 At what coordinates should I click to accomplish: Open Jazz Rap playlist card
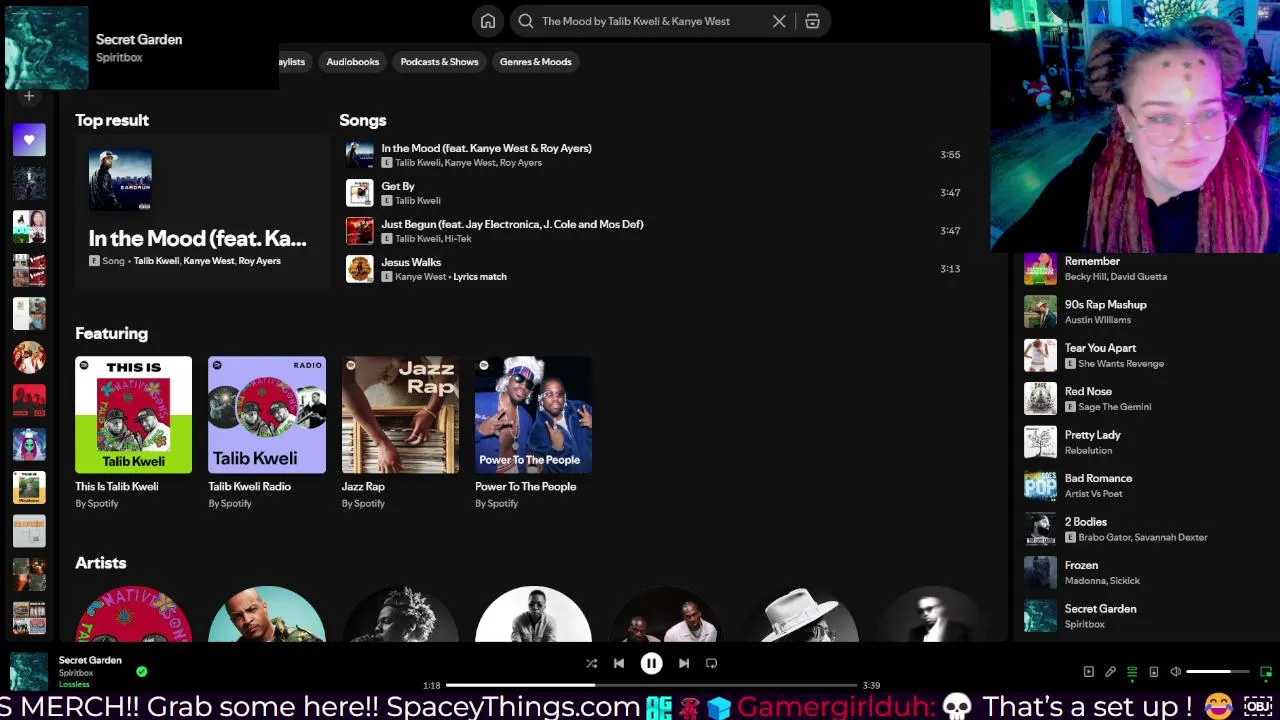[x=400, y=432]
